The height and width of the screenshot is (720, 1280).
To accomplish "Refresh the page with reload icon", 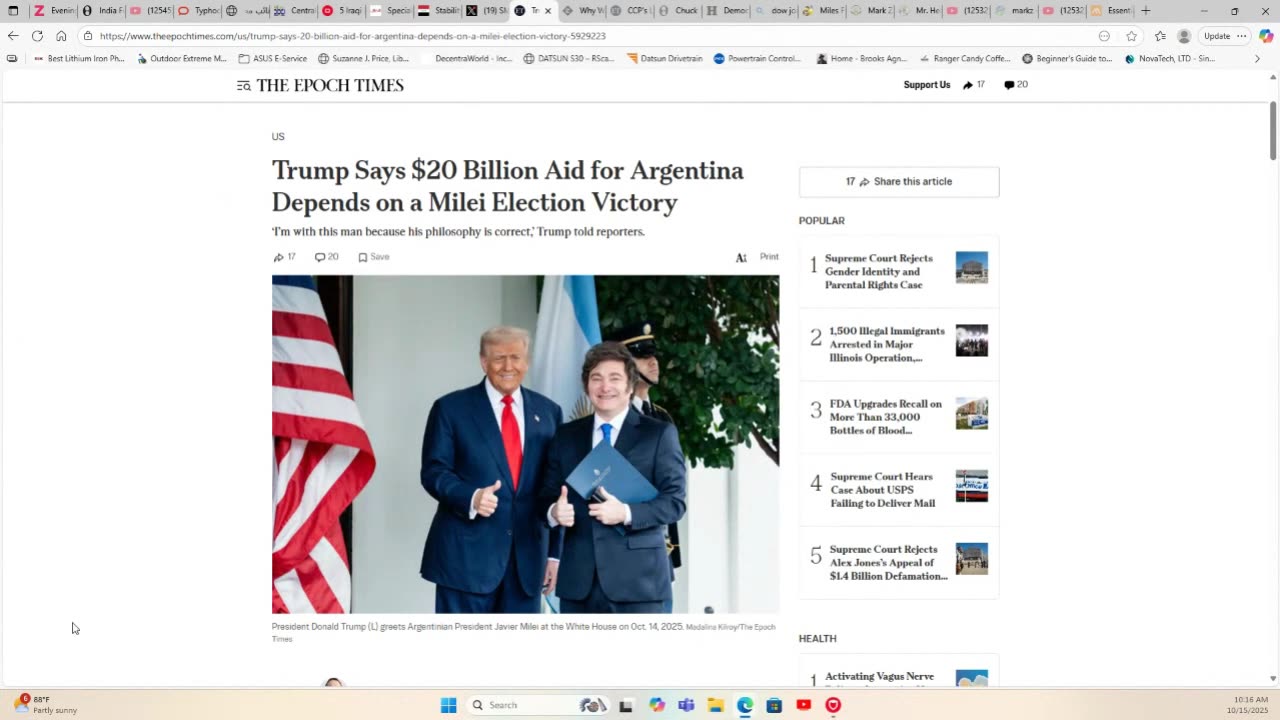I will pyautogui.click(x=37, y=36).
